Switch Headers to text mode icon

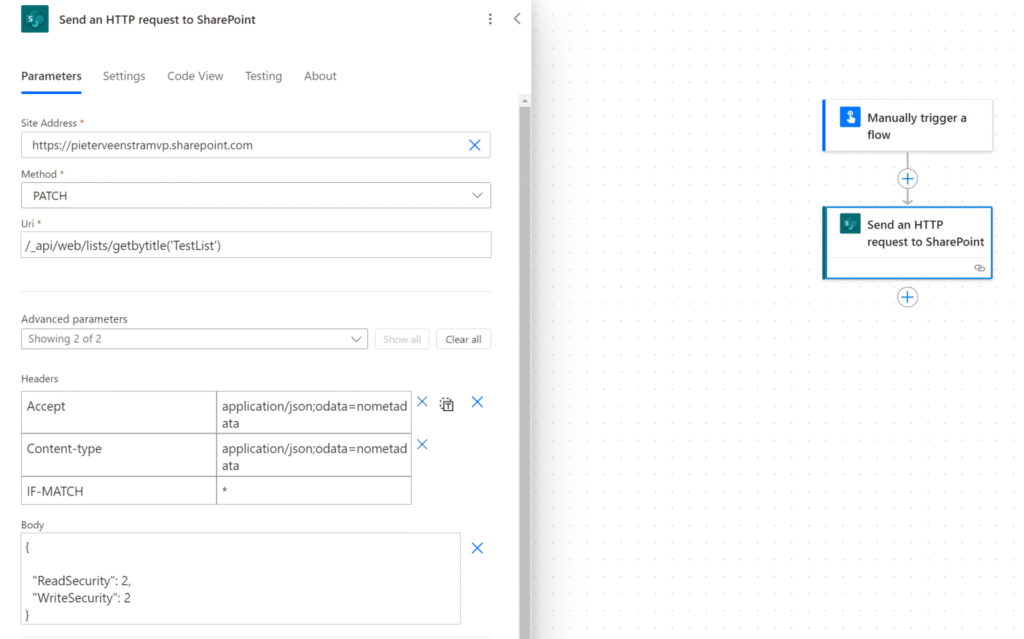pyautogui.click(x=447, y=404)
